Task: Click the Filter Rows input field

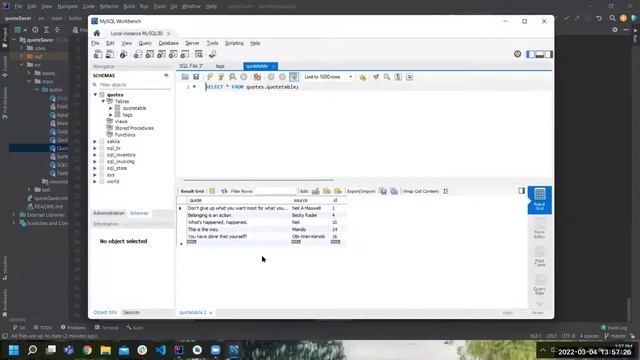Action: click(x=276, y=191)
